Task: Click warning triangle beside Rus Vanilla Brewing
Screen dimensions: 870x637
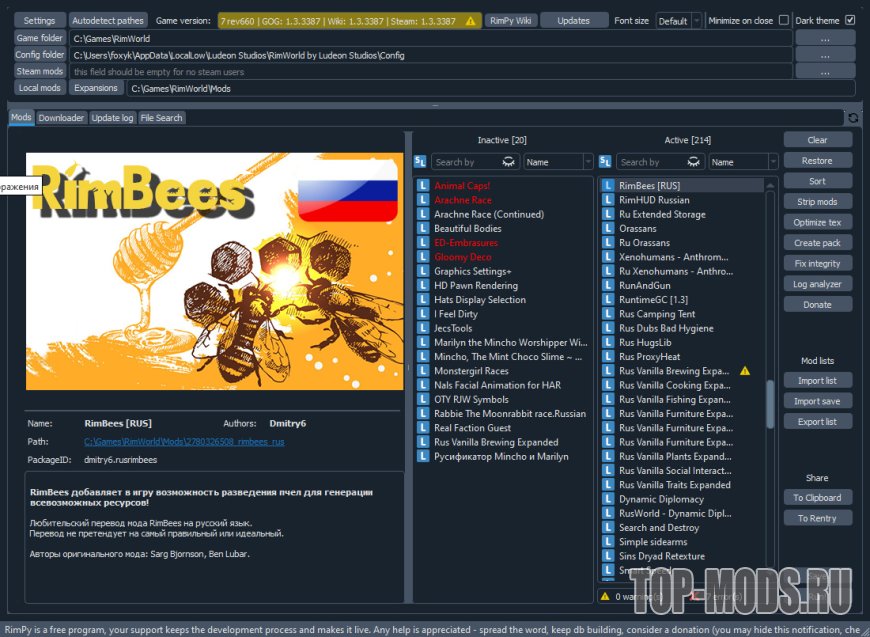Action: tap(744, 371)
